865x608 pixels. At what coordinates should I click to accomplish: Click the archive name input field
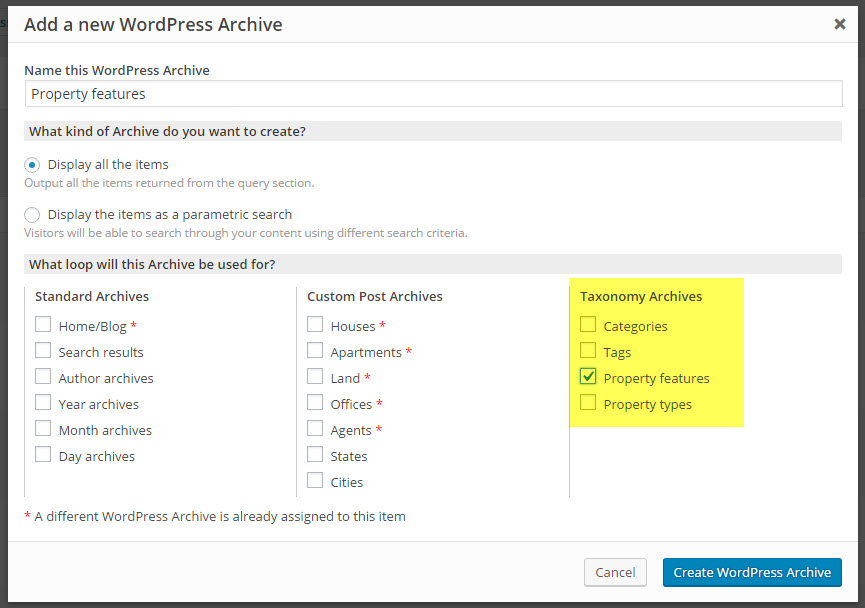[x=434, y=94]
